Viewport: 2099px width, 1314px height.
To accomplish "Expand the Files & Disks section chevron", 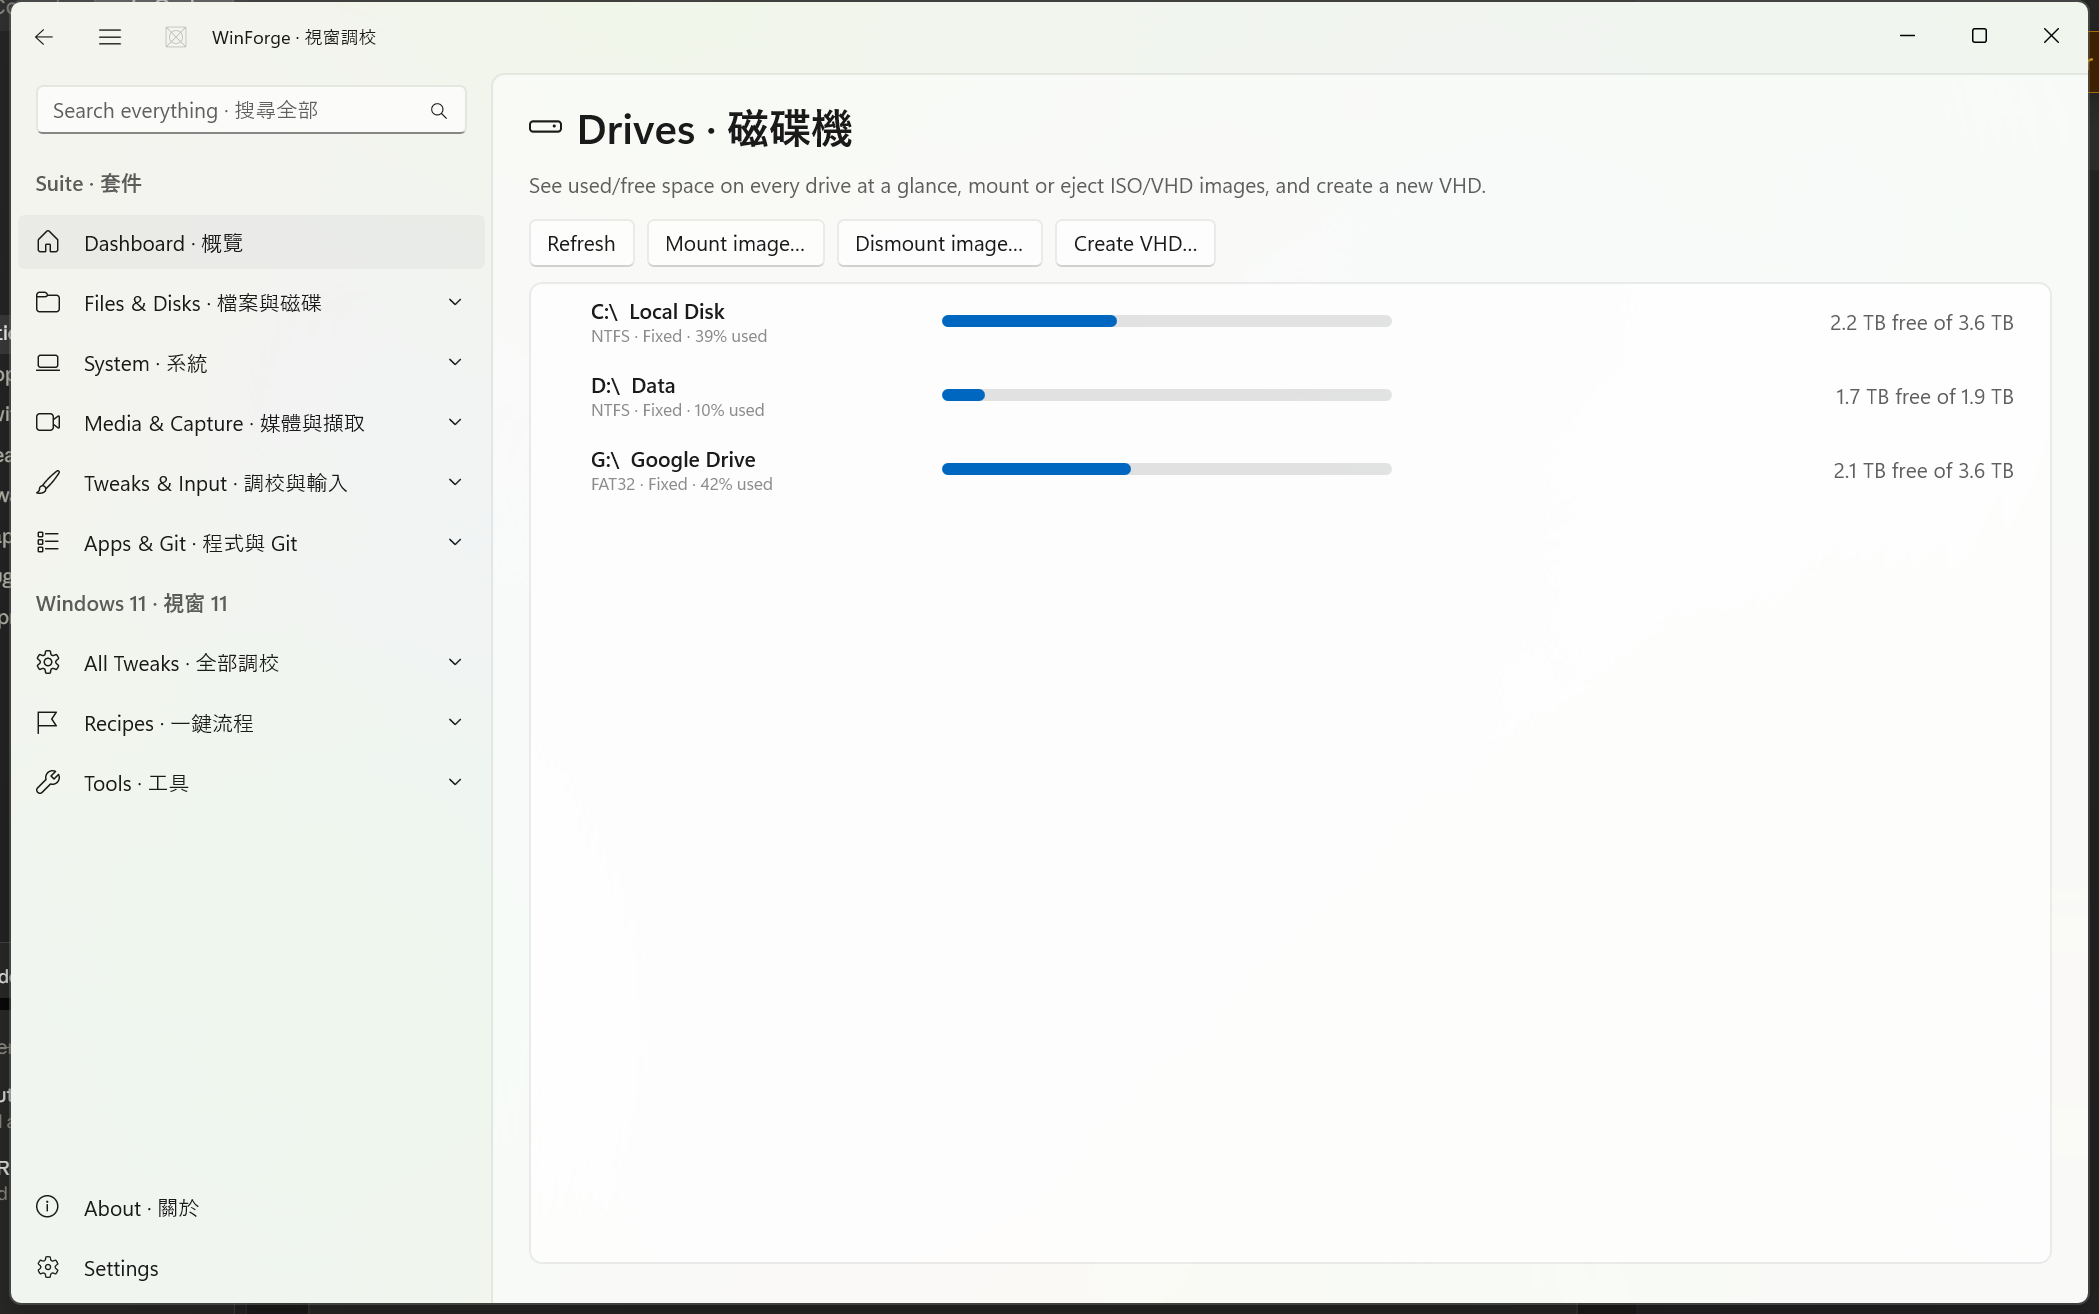I will tap(455, 302).
